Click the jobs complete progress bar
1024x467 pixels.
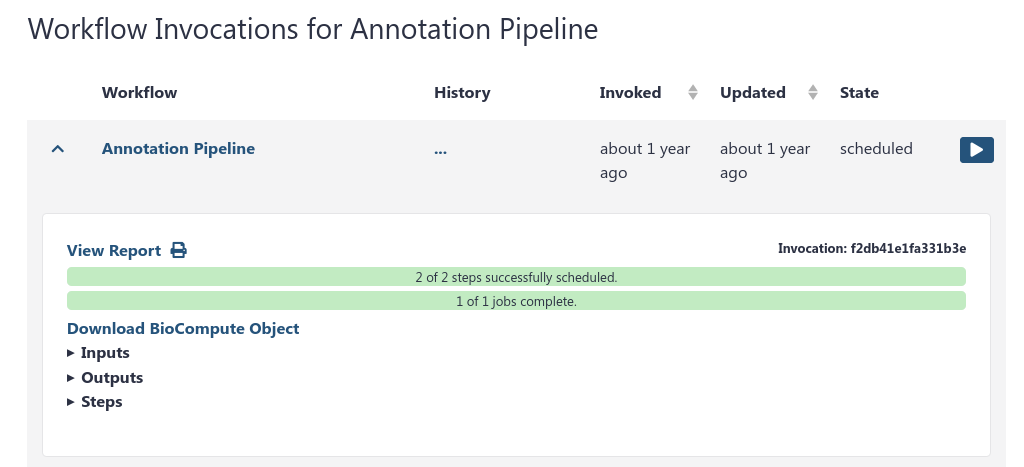pos(516,301)
